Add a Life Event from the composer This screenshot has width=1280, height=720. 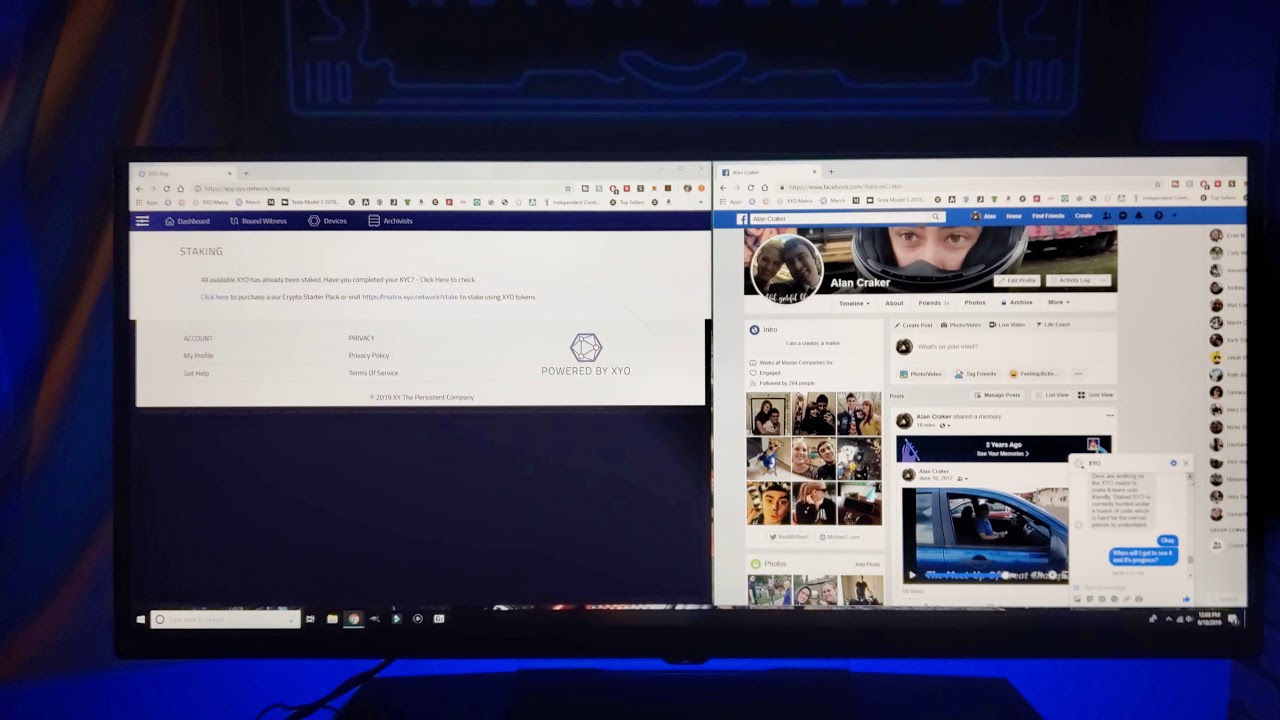[x=1053, y=325]
